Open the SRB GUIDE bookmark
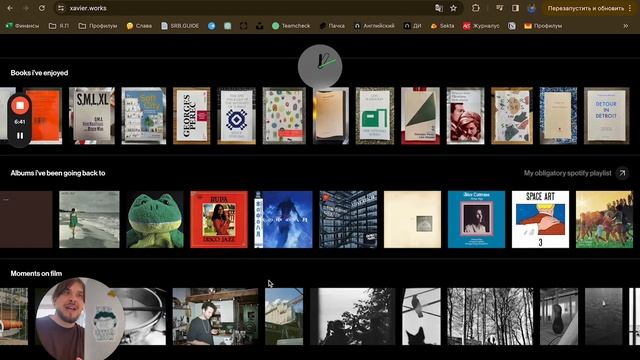Image resolution: width=640 pixels, height=360 pixels. (x=180, y=26)
